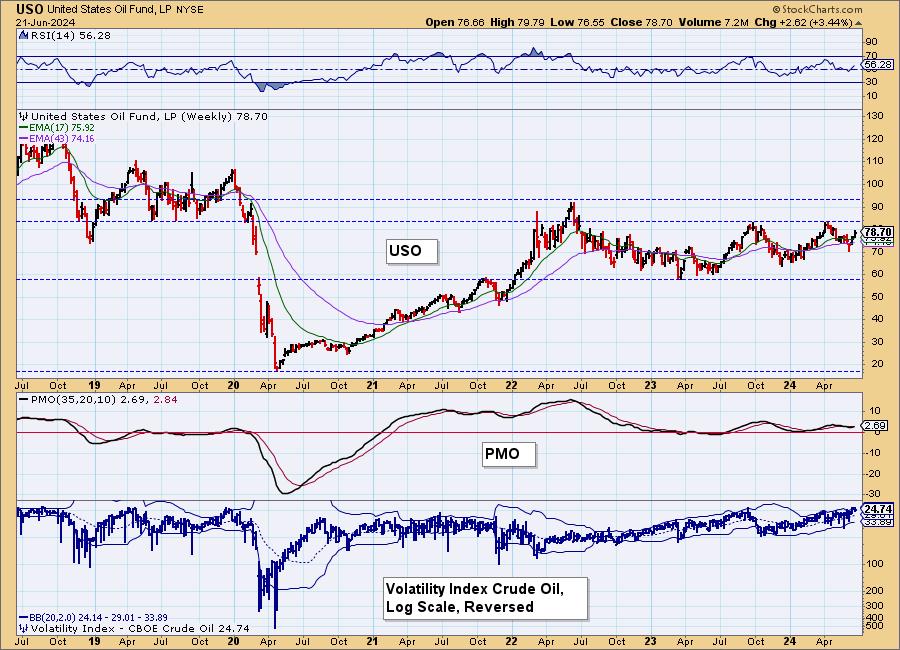Click the EMA(43) 74.16 legend text

(62, 138)
